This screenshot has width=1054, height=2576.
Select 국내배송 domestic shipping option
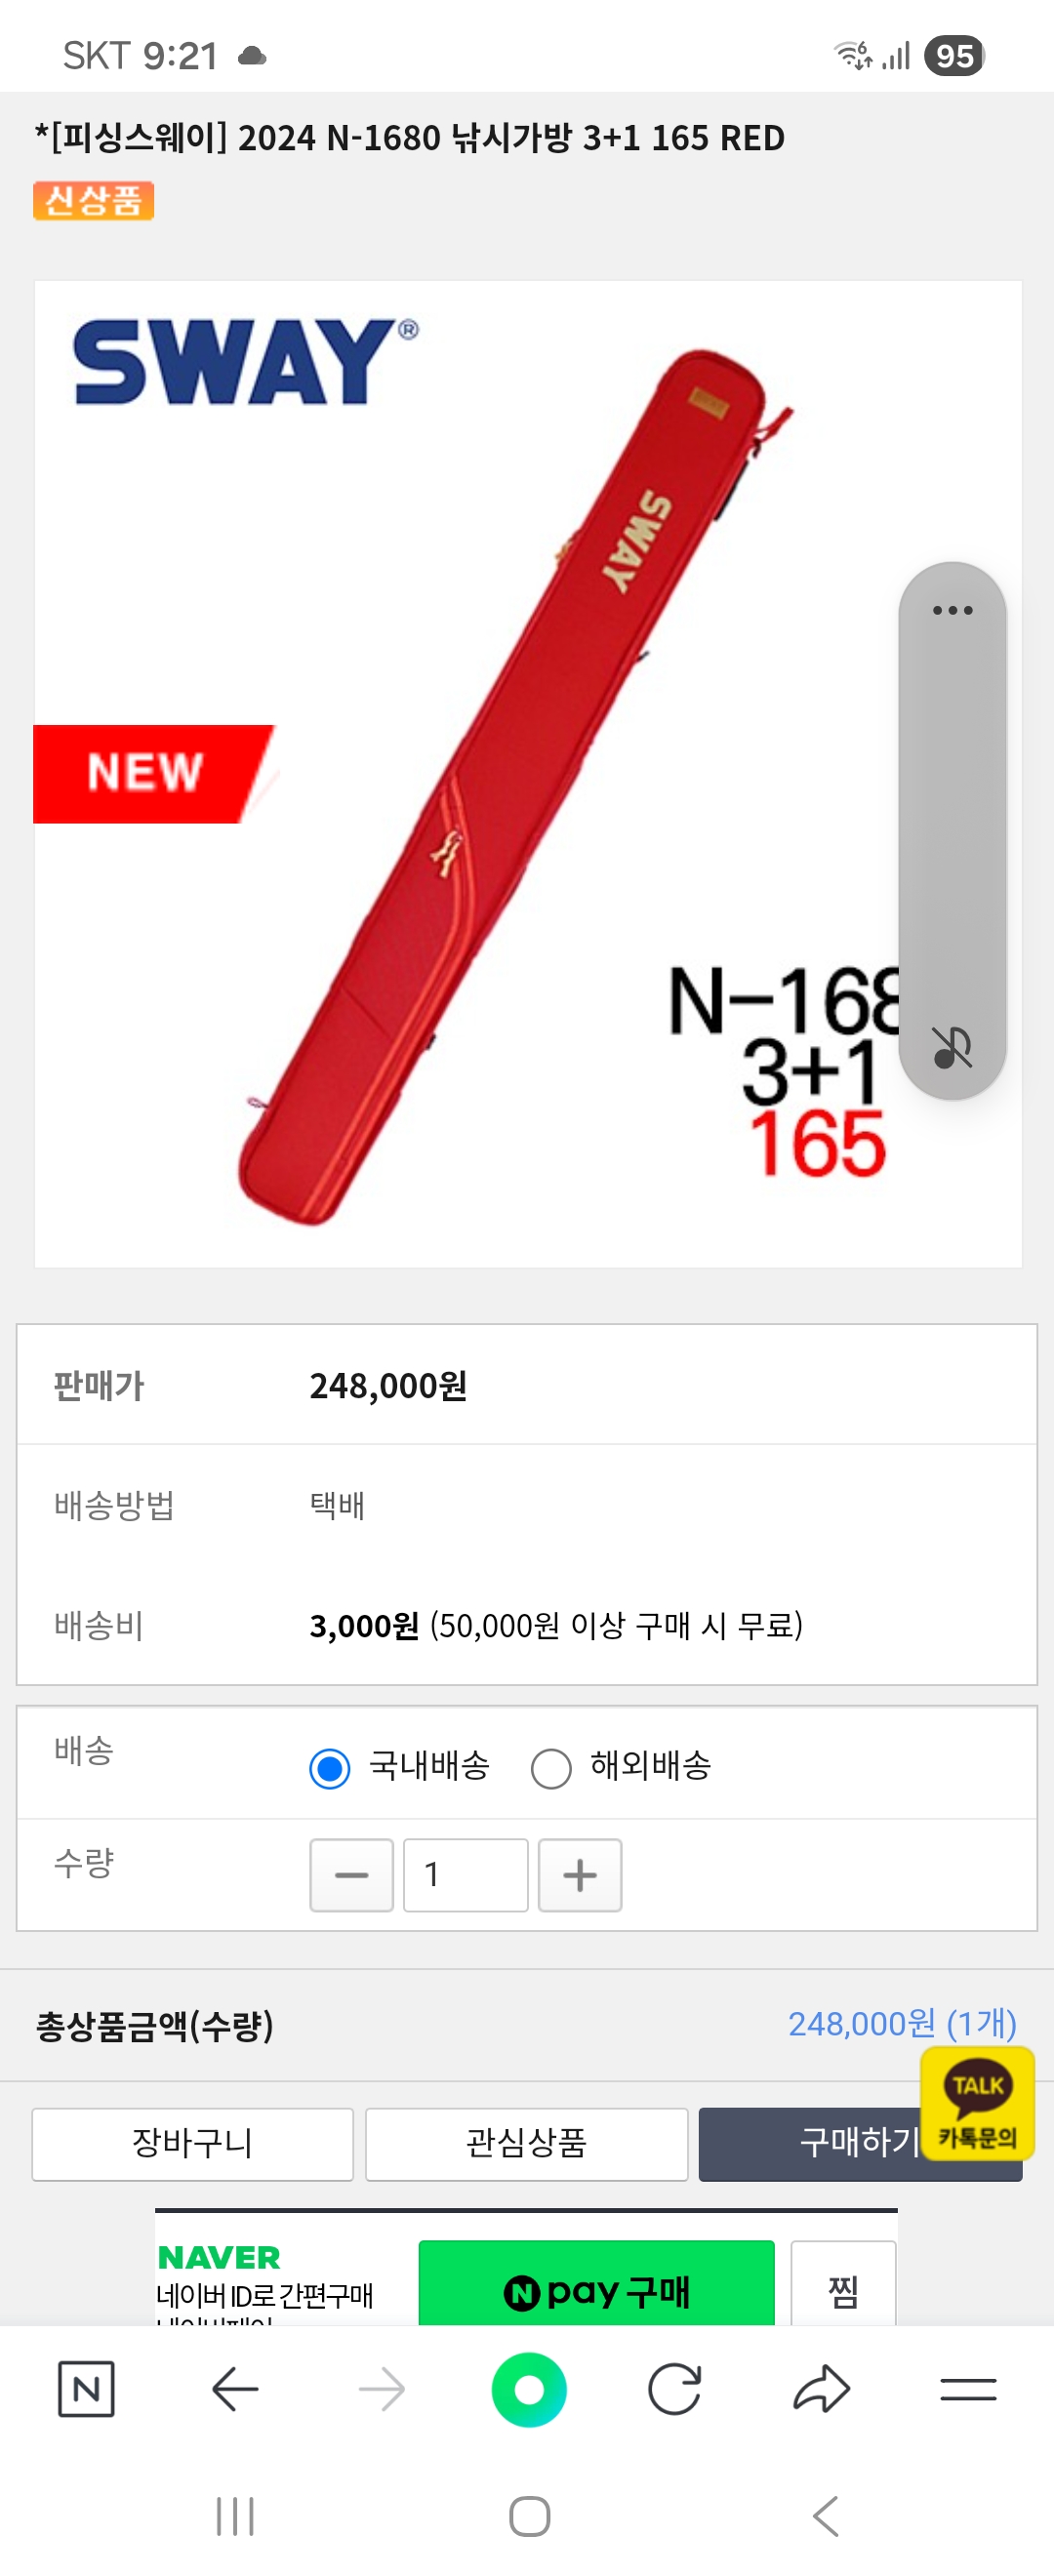click(x=330, y=1767)
